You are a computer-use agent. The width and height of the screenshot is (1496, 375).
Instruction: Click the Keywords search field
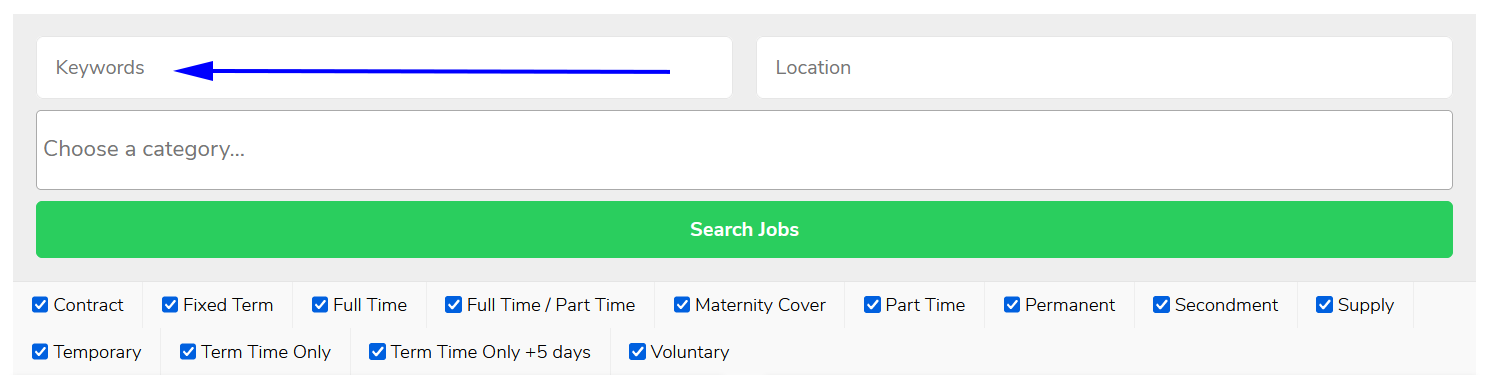(384, 68)
